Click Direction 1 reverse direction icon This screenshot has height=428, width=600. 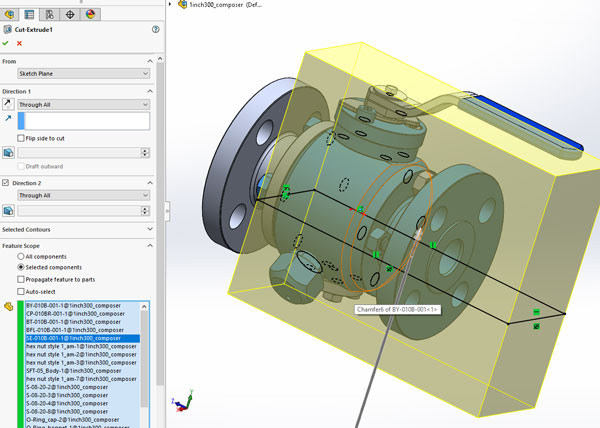[9, 102]
